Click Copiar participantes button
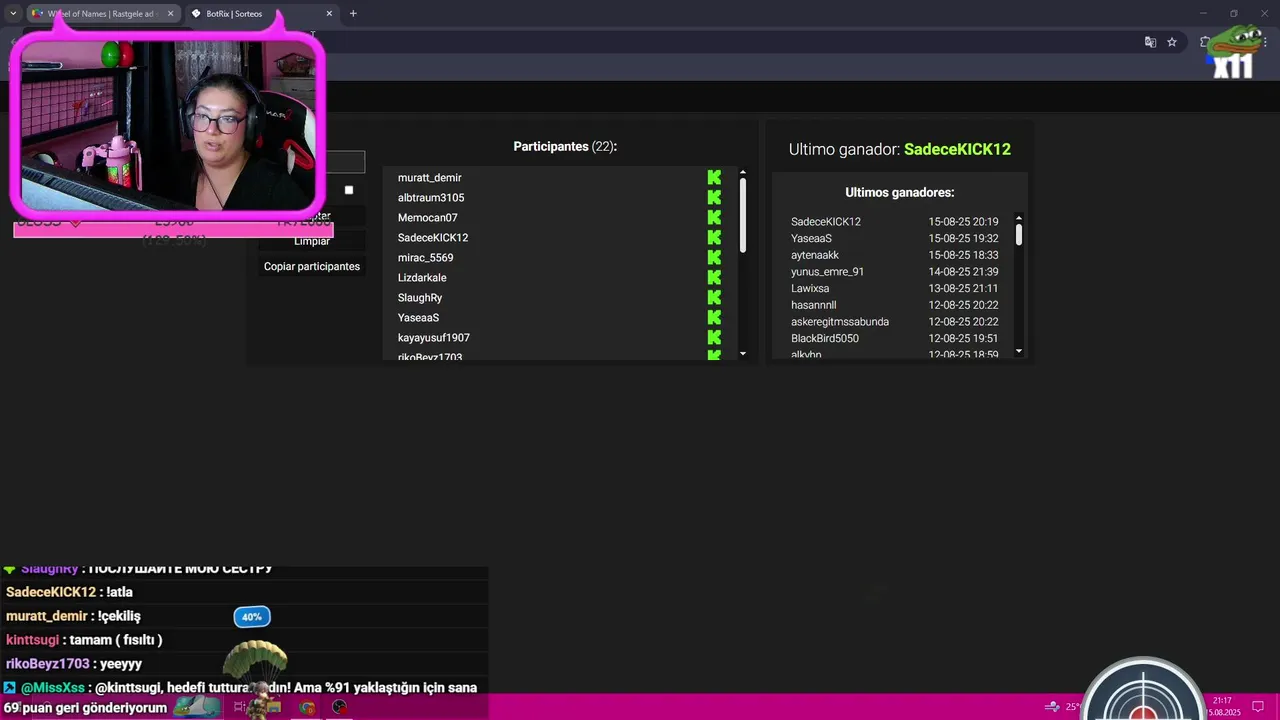This screenshot has width=1280, height=720. tap(312, 266)
